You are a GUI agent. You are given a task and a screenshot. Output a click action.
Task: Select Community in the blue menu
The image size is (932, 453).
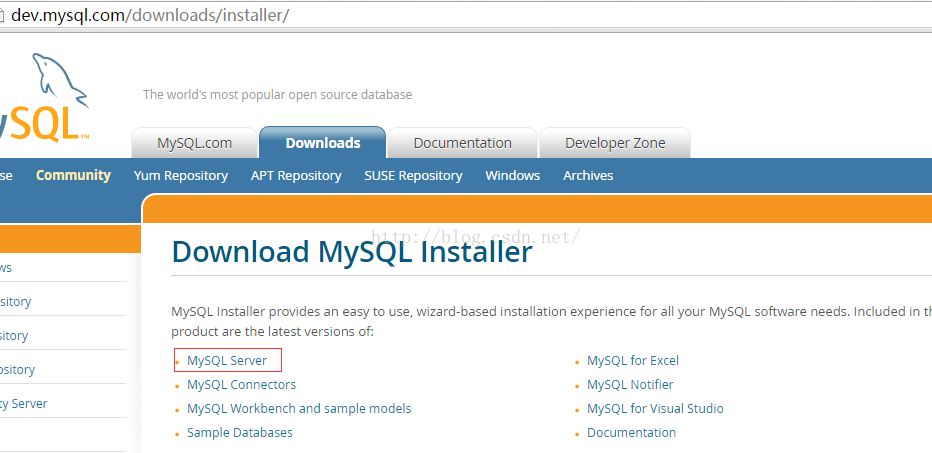73,175
